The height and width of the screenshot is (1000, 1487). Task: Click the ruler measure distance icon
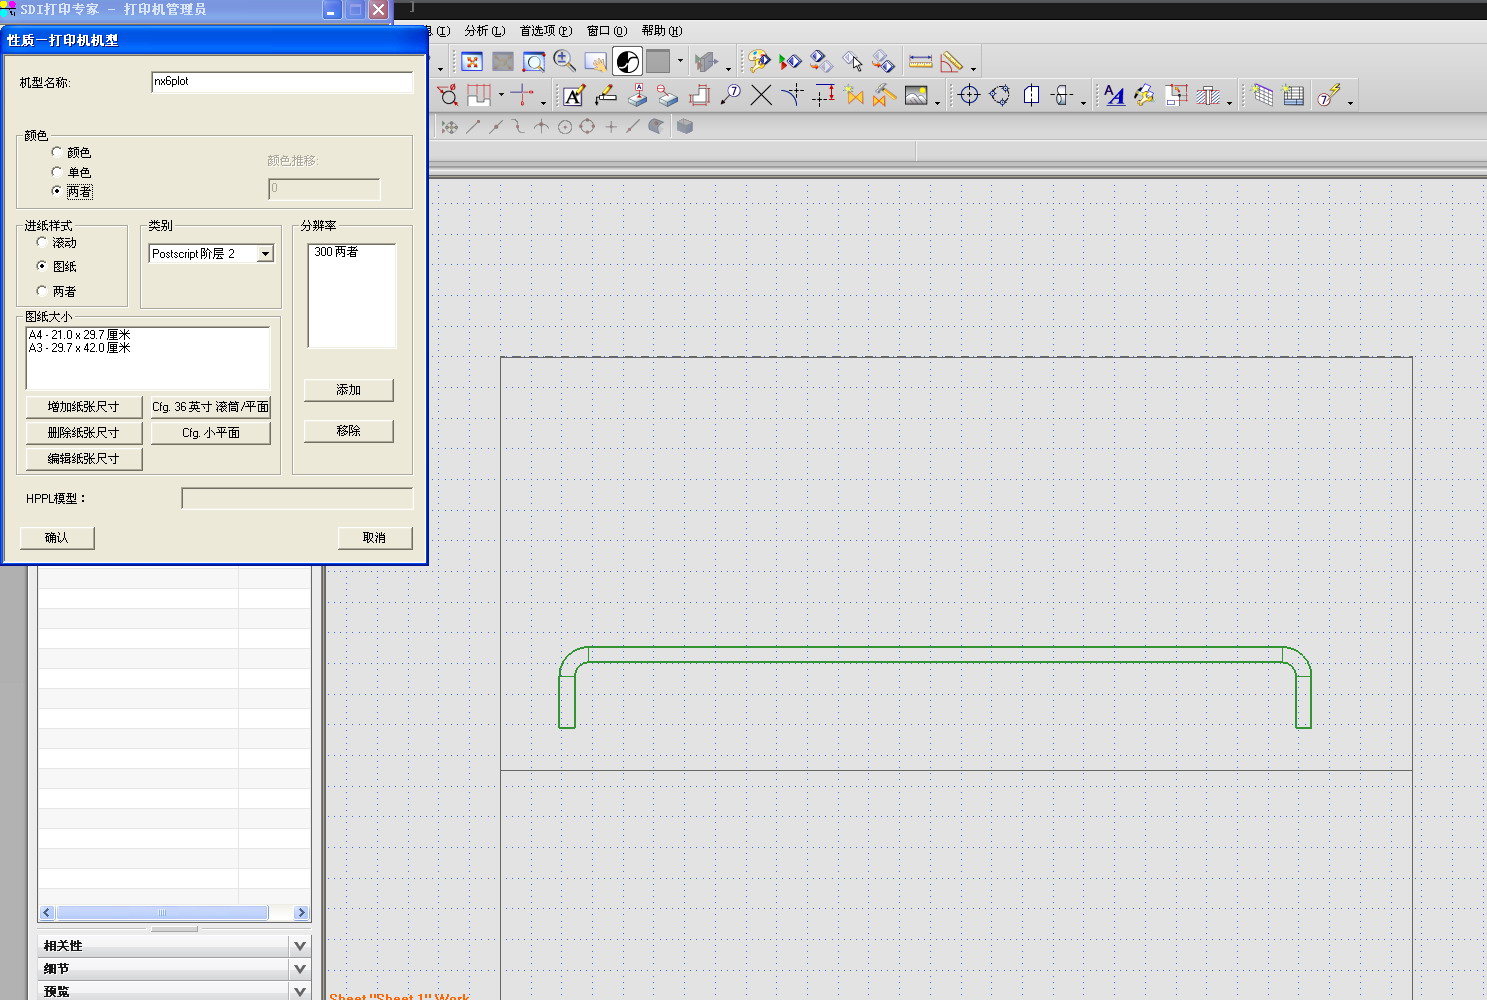(920, 62)
